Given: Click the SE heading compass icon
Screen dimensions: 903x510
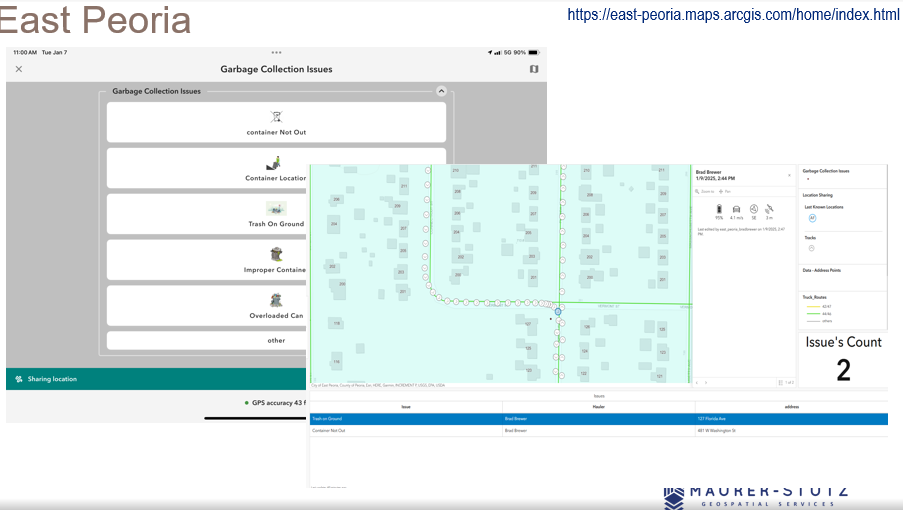Looking at the screenshot, I should click(x=754, y=209).
